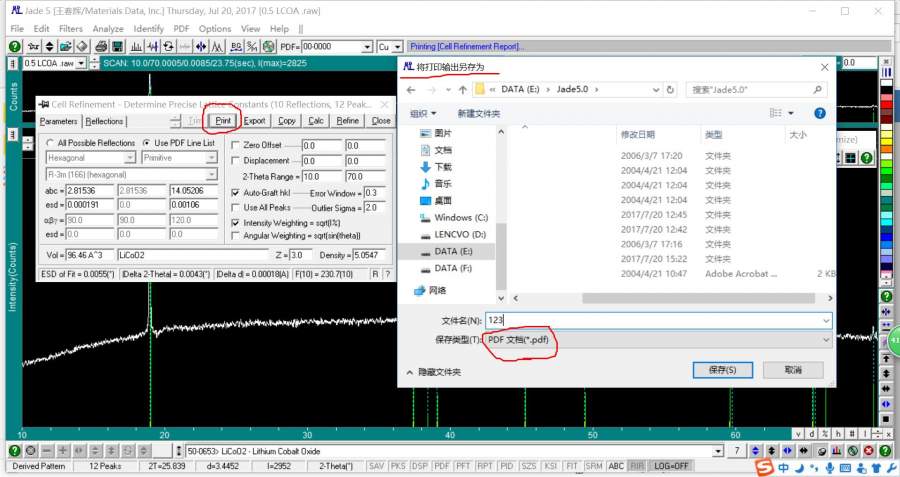Enable the Angular Weighting checkbox

pyautogui.click(x=235, y=235)
